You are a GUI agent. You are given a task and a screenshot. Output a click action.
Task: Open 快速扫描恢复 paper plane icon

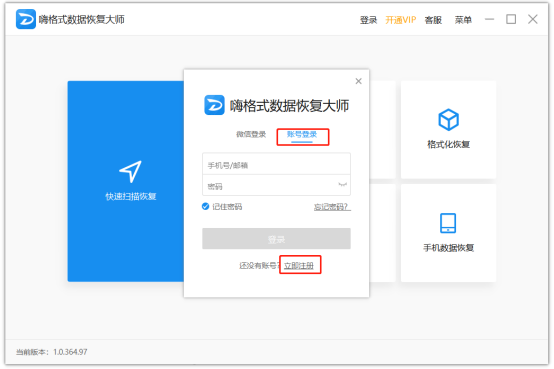tap(130, 172)
